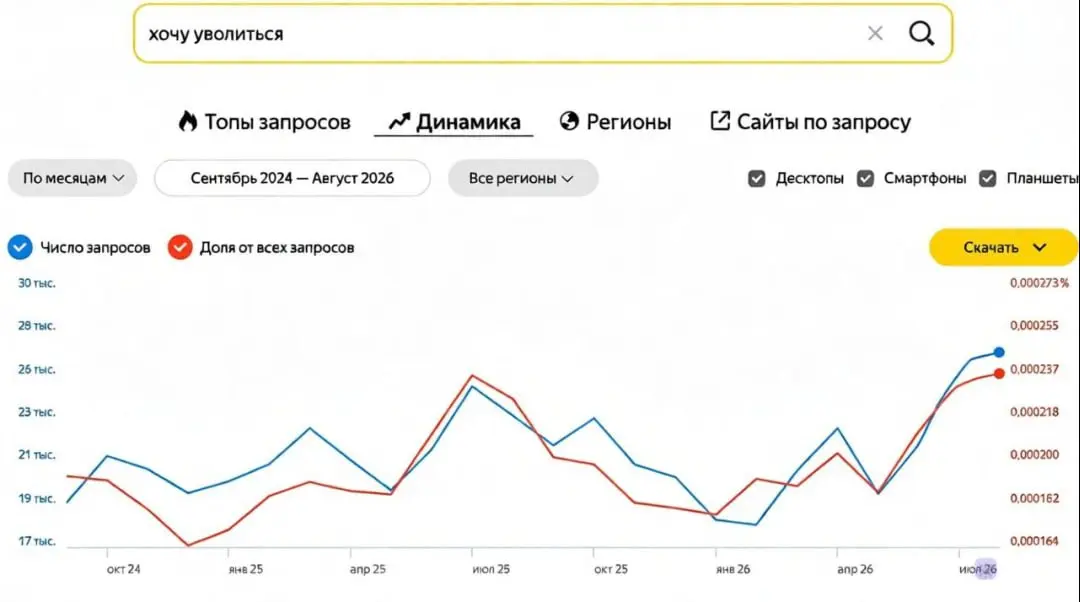Click the 'апр 25' axis label
The height and width of the screenshot is (602, 1080).
pyautogui.click(x=367, y=569)
